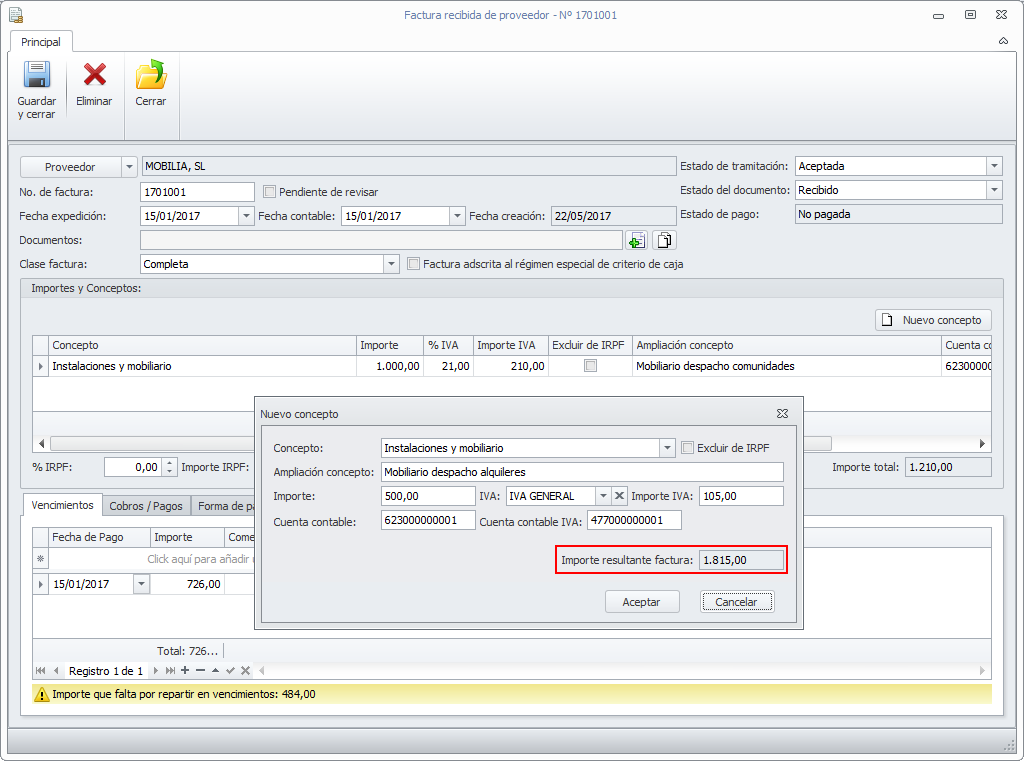Image resolution: width=1024 pixels, height=761 pixels.
Task: Go to the last record in the navigator
Action: (171, 670)
